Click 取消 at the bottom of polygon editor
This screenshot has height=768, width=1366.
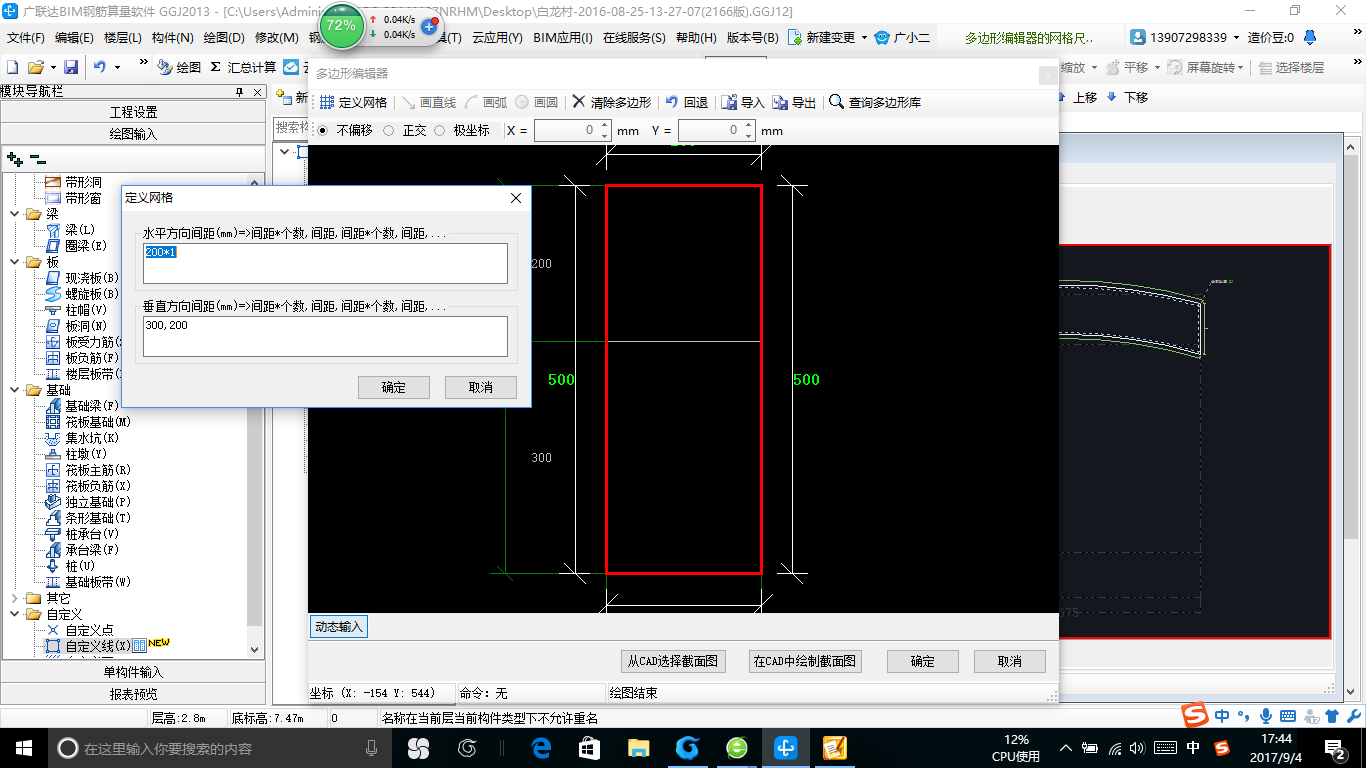click(1009, 661)
